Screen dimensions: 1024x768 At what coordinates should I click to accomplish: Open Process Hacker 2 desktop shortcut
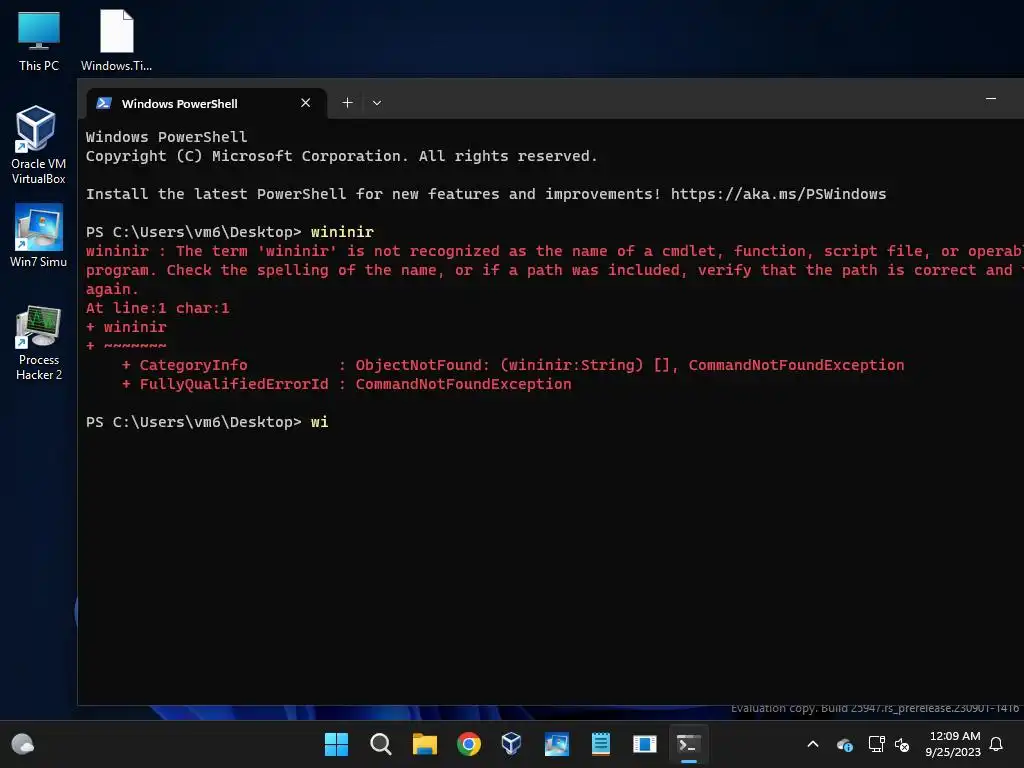(x=39, y=343)
